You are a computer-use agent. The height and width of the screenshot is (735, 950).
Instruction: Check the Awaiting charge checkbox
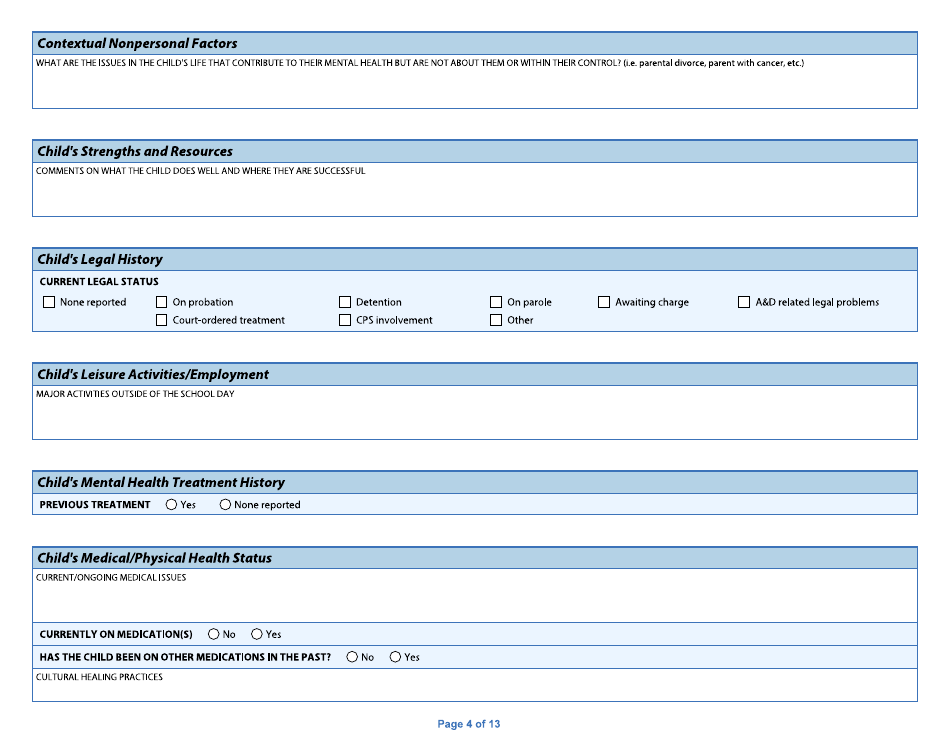[604, 301]
